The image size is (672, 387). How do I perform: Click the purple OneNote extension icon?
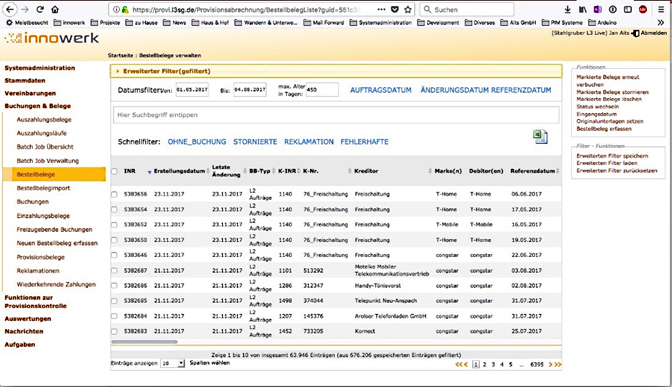coord(597,9)
